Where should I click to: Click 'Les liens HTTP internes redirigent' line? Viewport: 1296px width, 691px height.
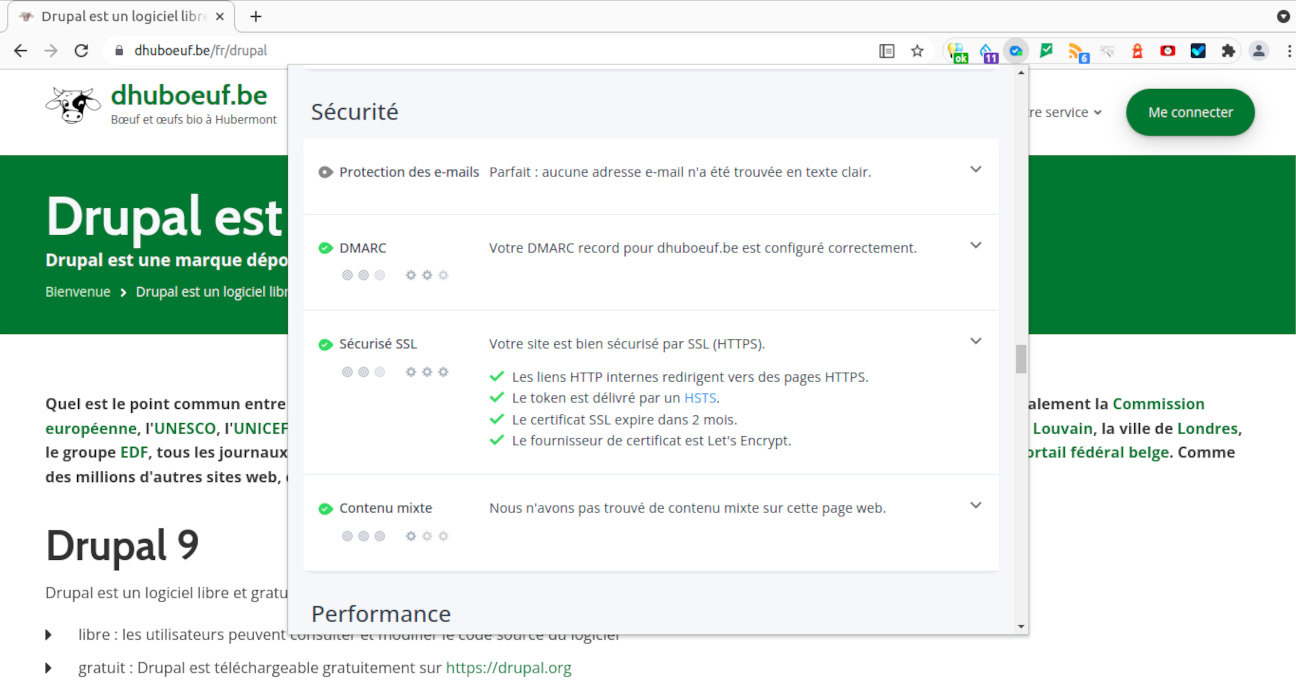point(690,378)
